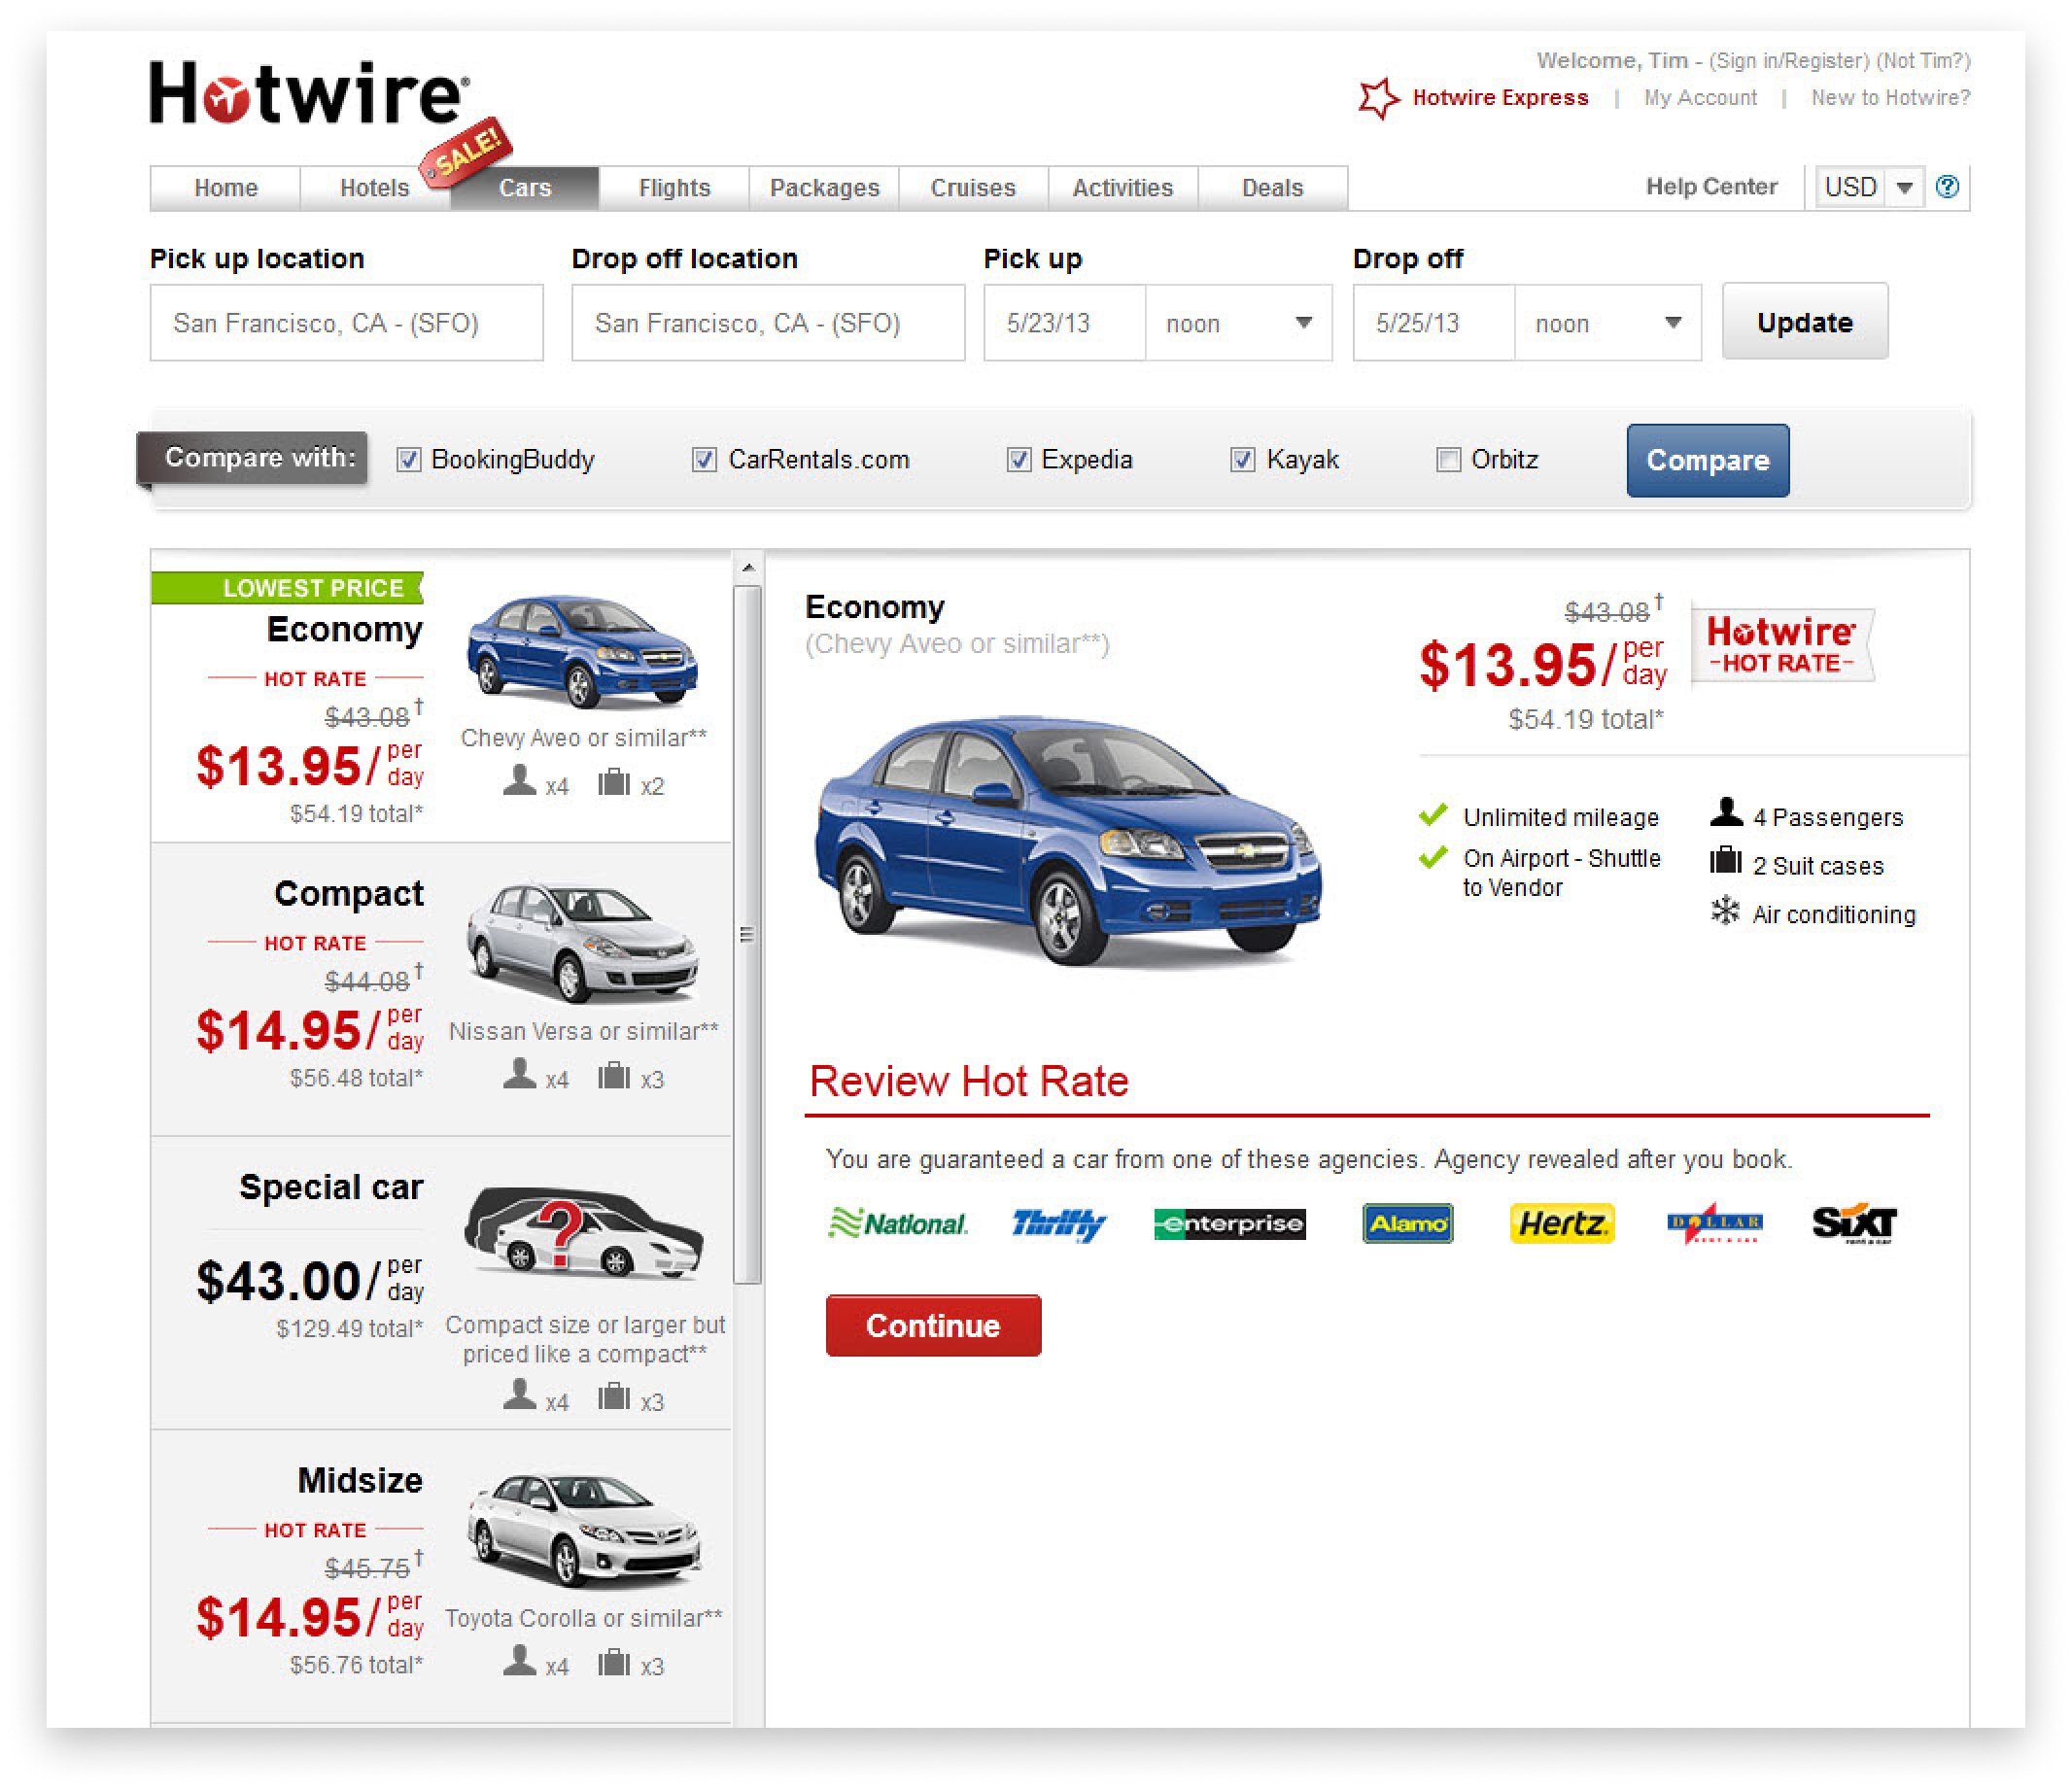Image resolution: width=2072 pixels, height=1790 pixels.
Task: Select the Toyota Corolla car thumbnail
Action: coord(584,1530)
